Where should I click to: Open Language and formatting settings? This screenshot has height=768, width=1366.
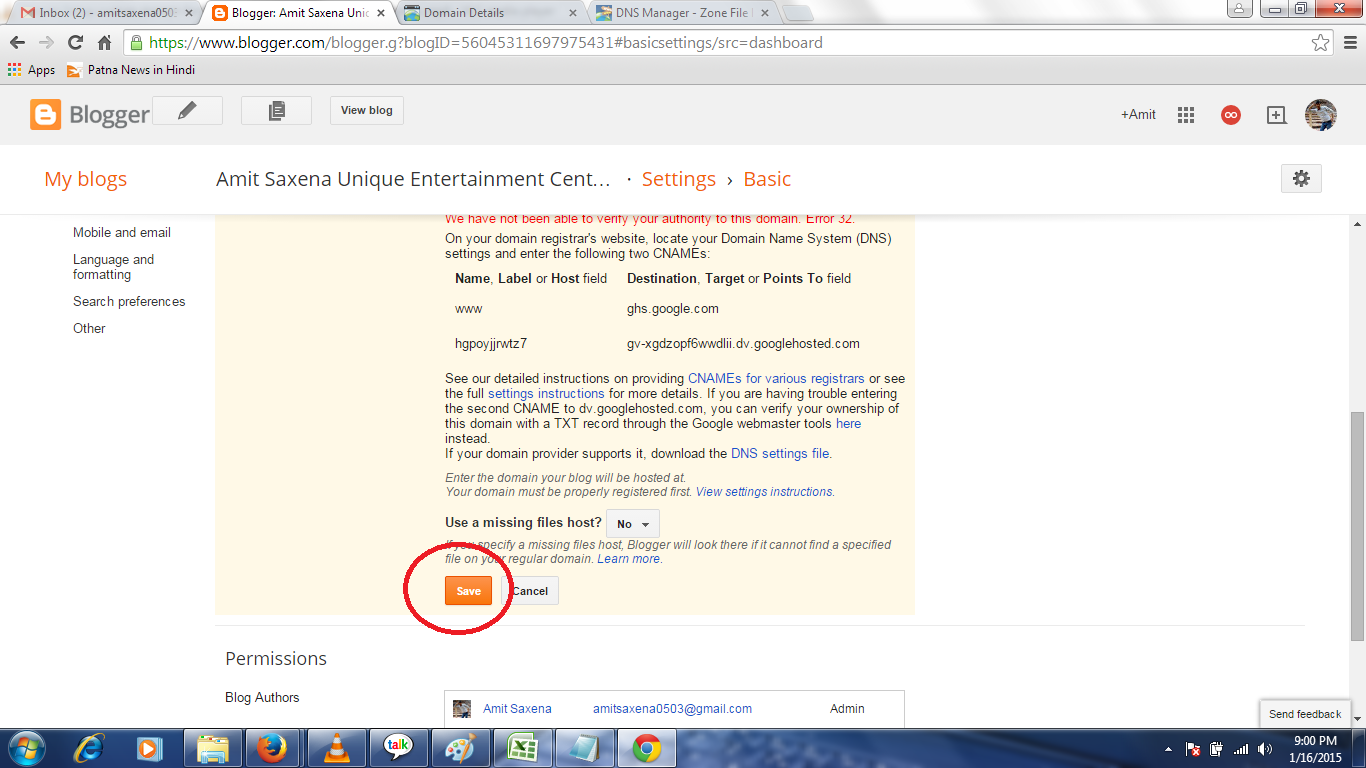click(113, 267)
